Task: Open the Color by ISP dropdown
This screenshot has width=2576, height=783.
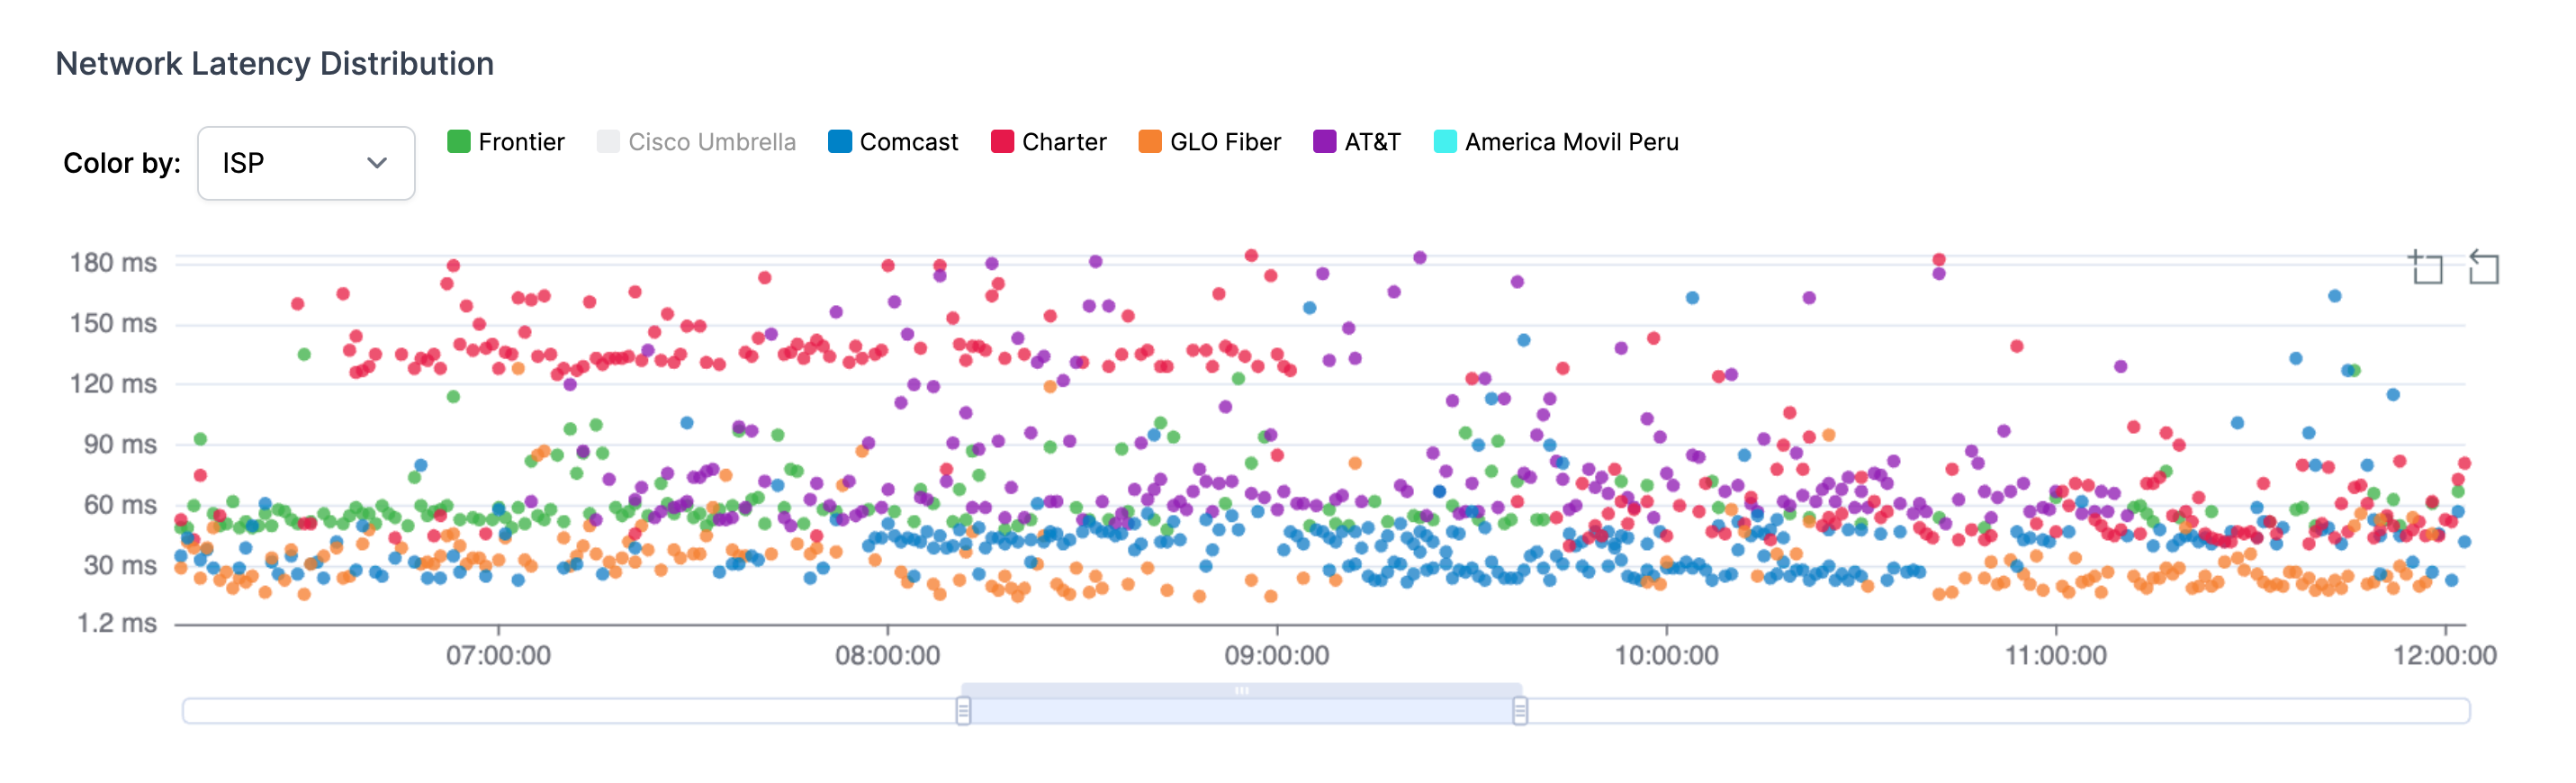Action: click(306, 163)
